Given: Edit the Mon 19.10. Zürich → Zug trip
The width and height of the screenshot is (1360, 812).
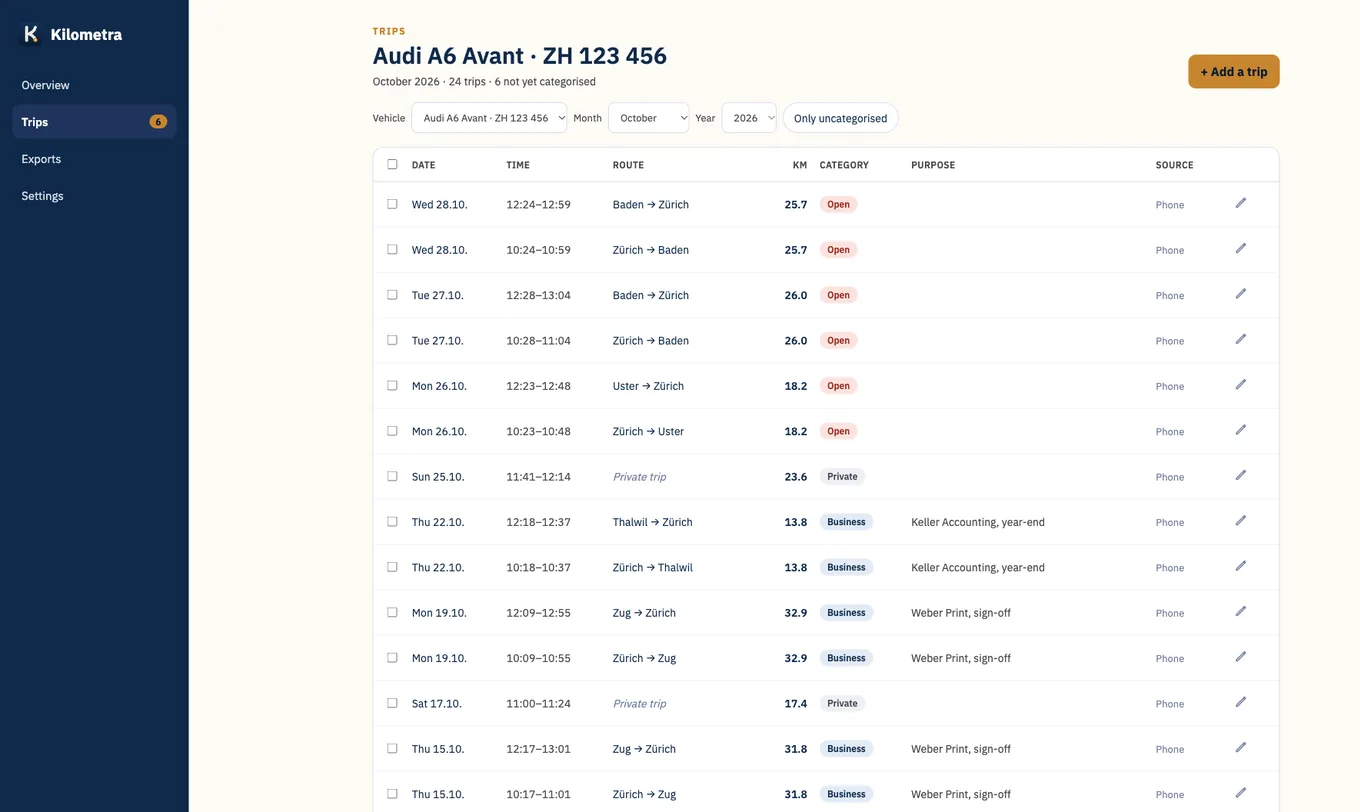Looking at the screenshot, I should pos(1240,657).
